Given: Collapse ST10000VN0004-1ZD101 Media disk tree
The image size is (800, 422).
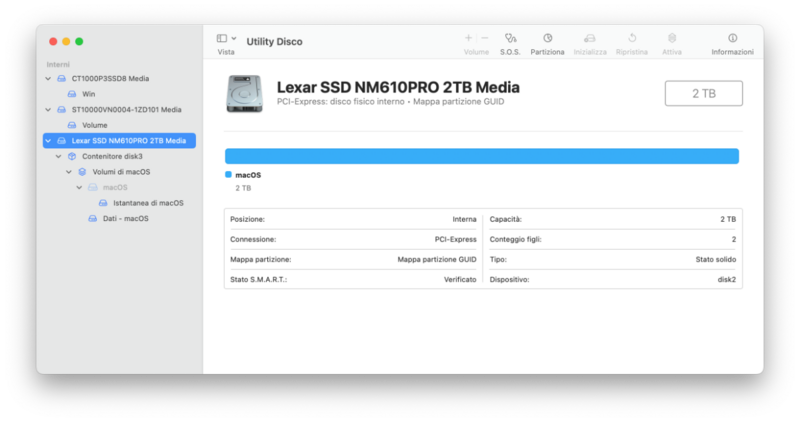Looking at the screenshot, I should [48, 110].
